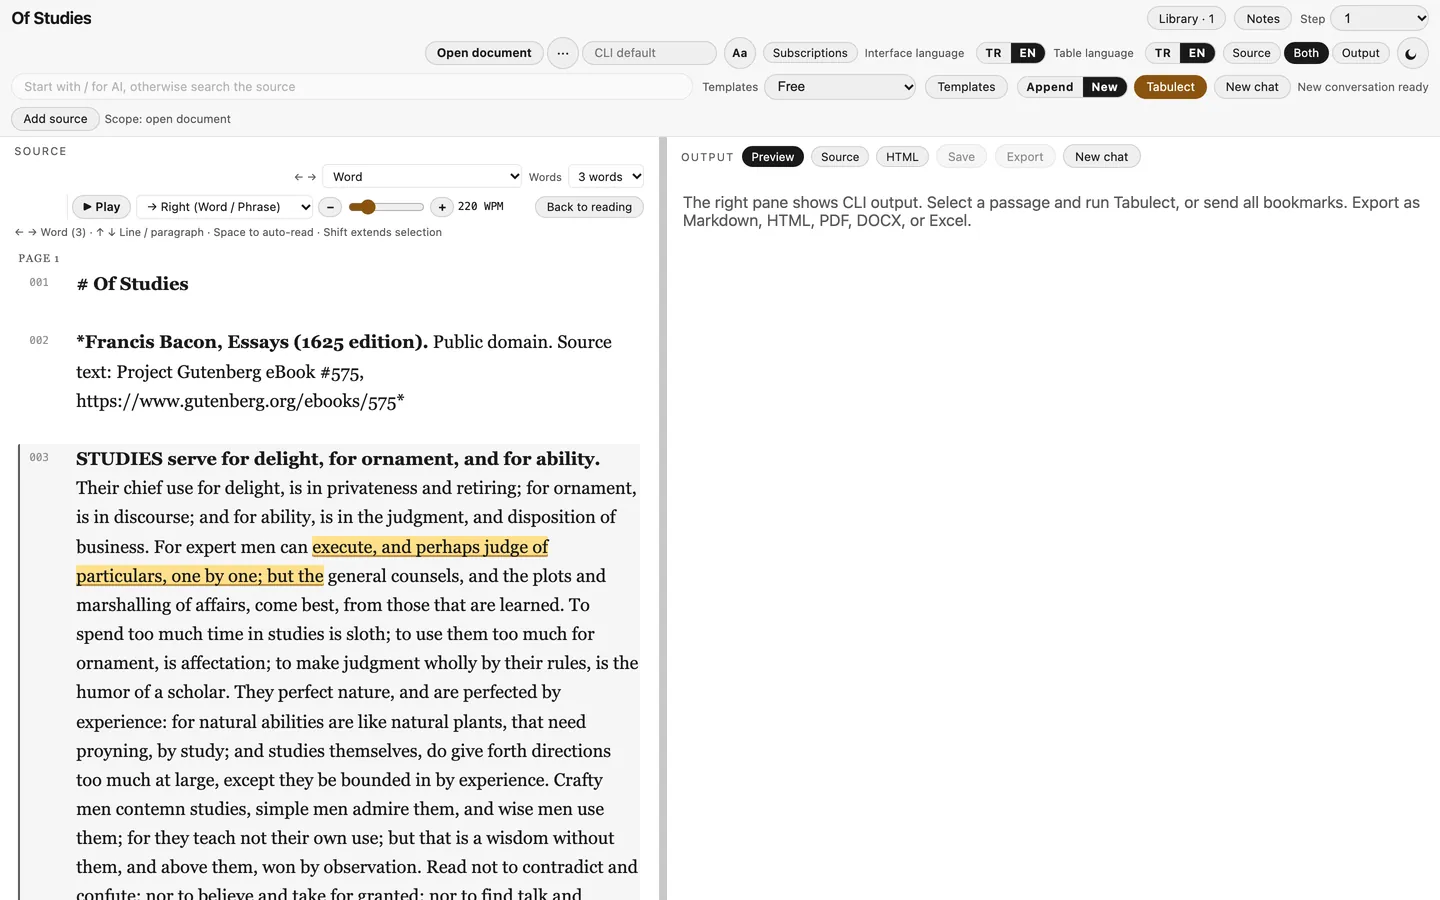The image size is (1440, 900).
Task: Focus the AI search input field
Action: (351, 87)
